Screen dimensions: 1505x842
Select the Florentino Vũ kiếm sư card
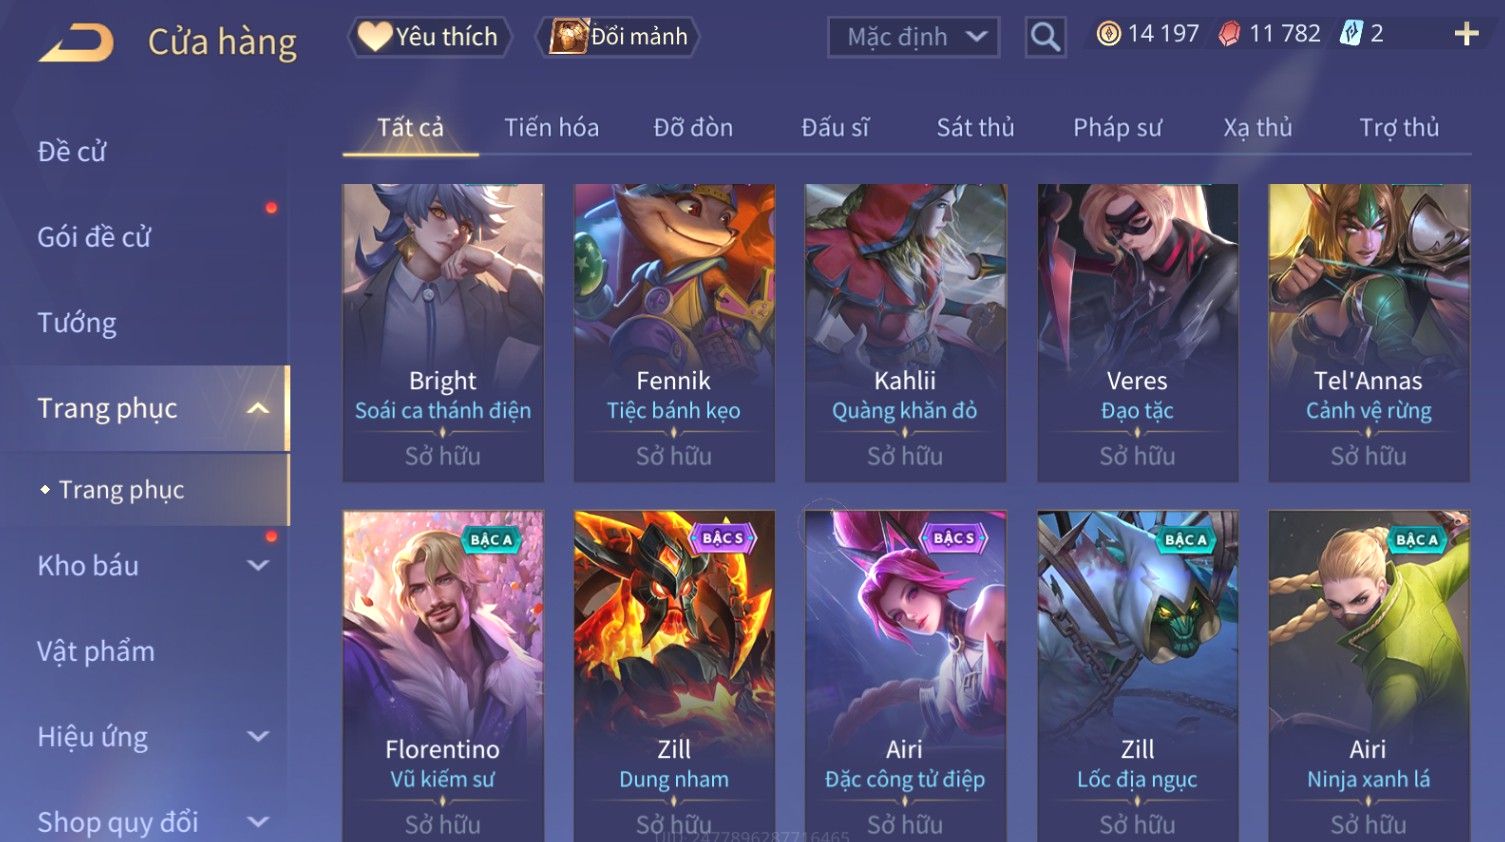coord(443,676)
